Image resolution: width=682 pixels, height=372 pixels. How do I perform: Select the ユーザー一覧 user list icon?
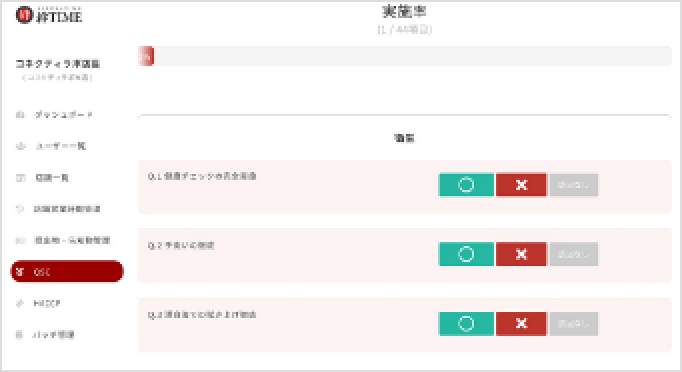(x=20, y=146)
